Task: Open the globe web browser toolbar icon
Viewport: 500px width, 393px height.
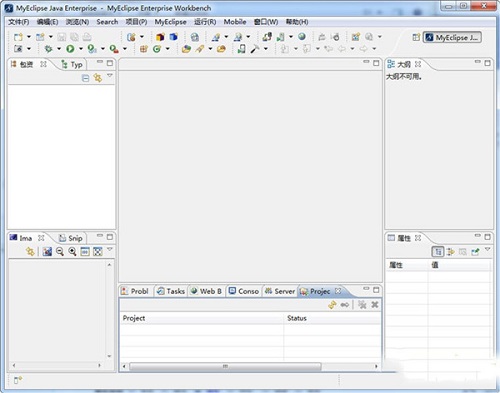Action: coord(302,37)
